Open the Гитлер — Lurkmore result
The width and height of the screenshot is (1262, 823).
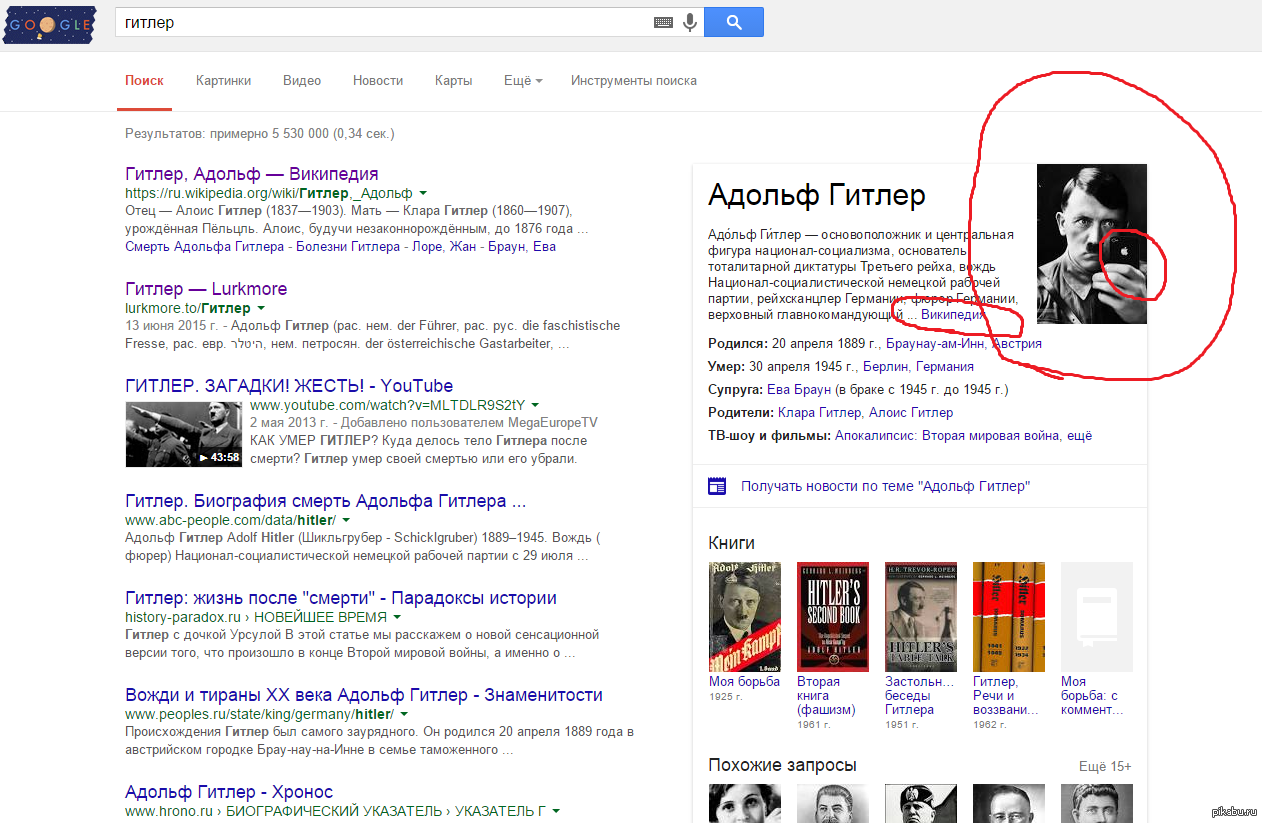[x=206, y=289]
